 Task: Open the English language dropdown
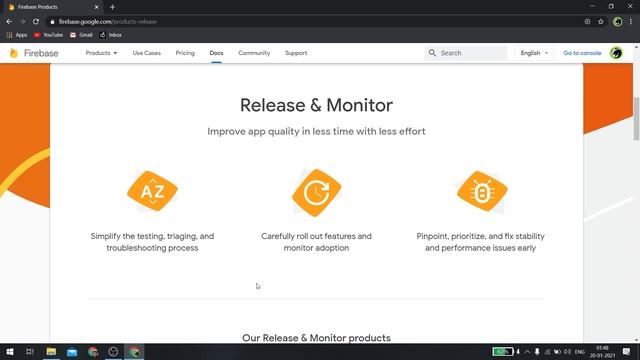tap(534, 53)
